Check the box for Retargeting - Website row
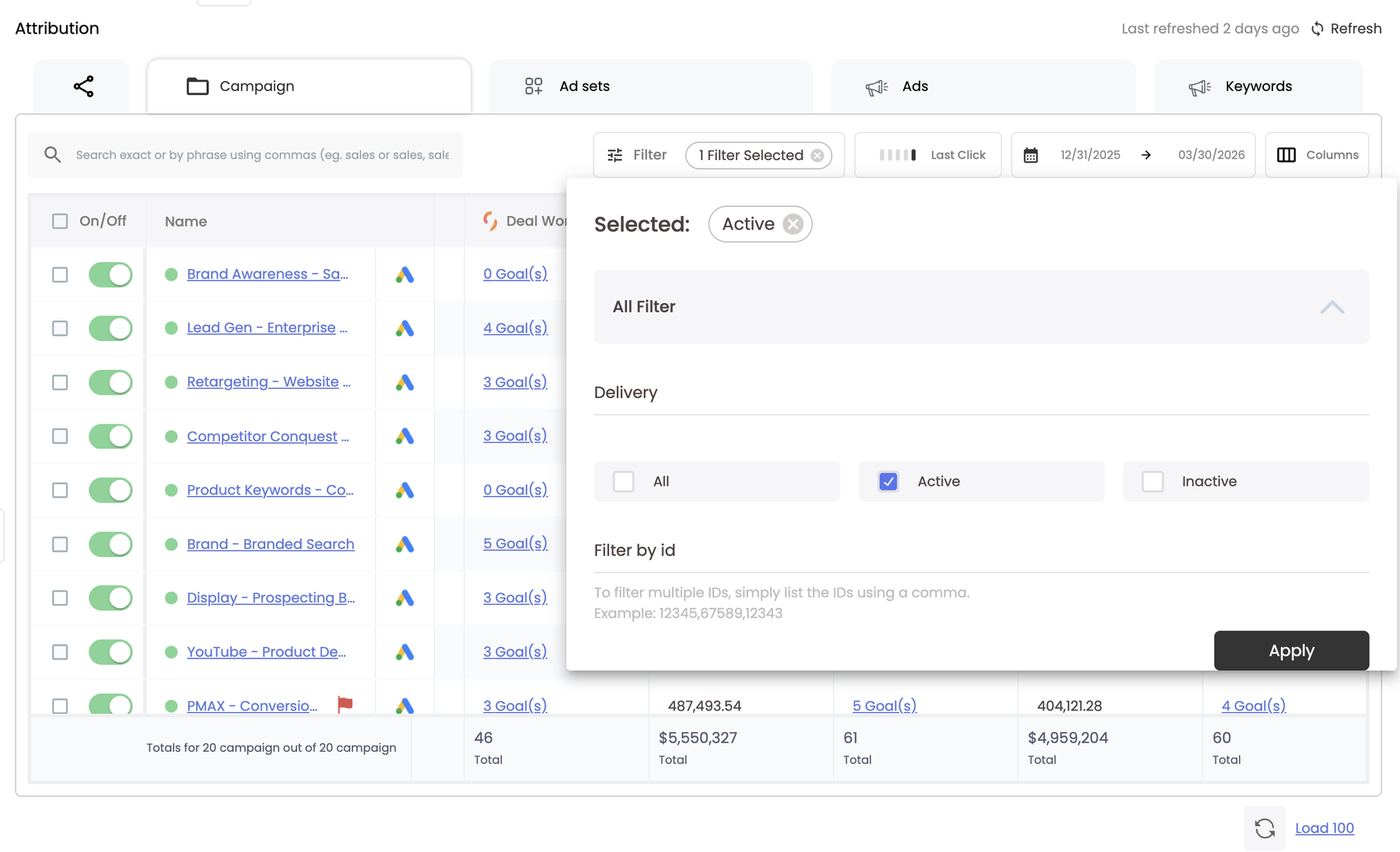Viewport: 1400px width, 852px height. coord(60,382)
